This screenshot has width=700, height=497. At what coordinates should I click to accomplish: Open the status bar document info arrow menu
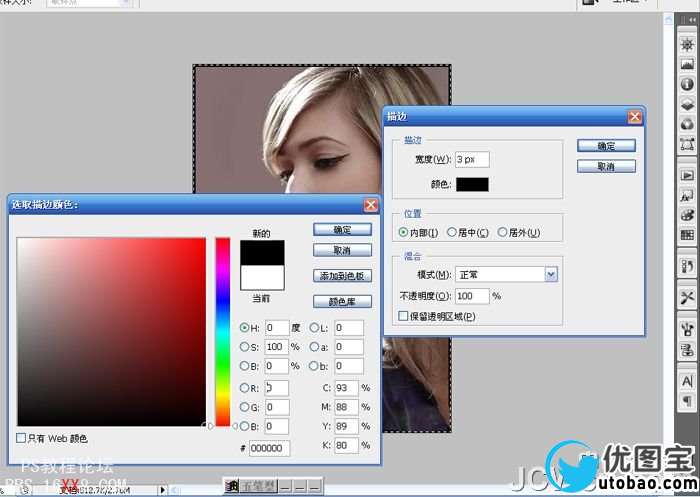point(162,490)
